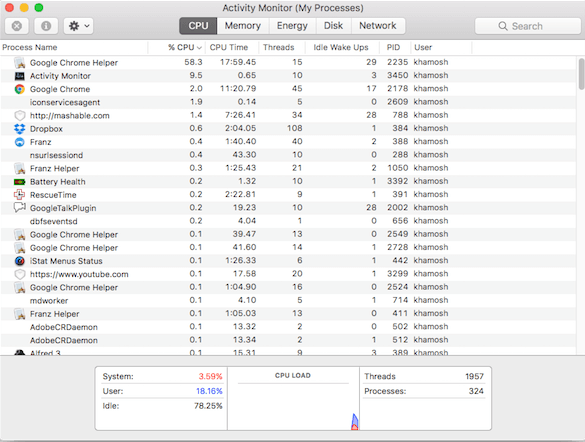585x442 pixels.
Task: Sort by Threads column header
Action: [x=278, y=47]
